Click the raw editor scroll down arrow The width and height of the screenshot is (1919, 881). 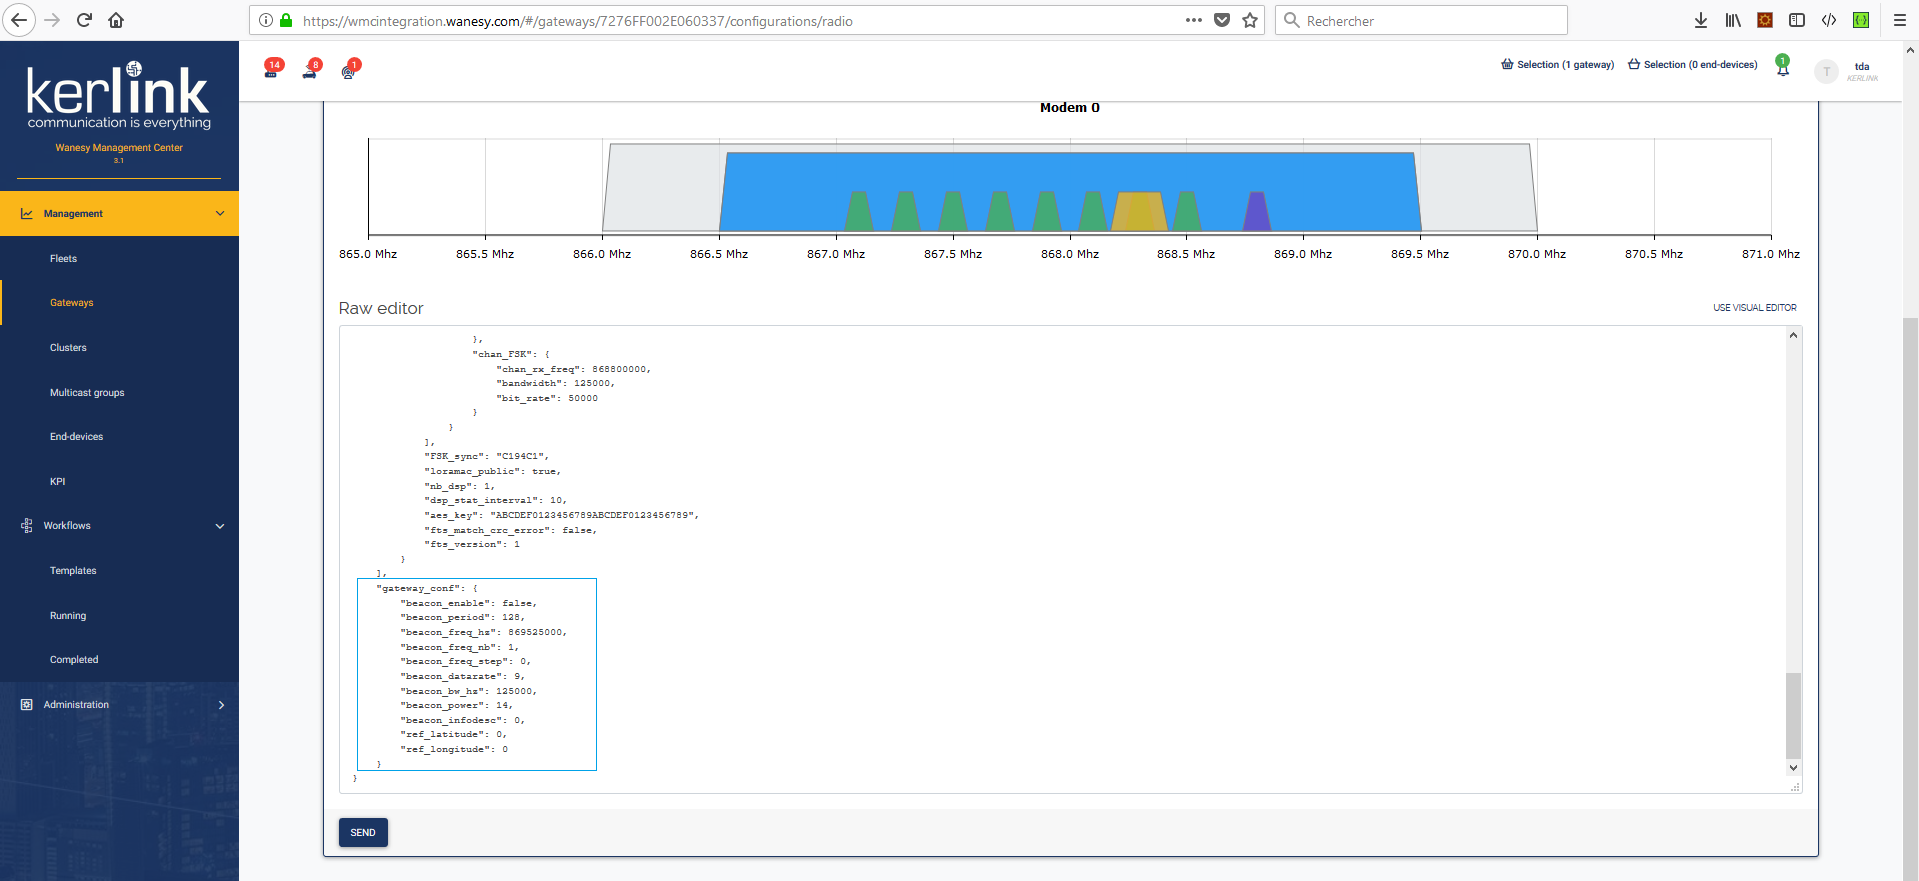[x=1793, y=768]
